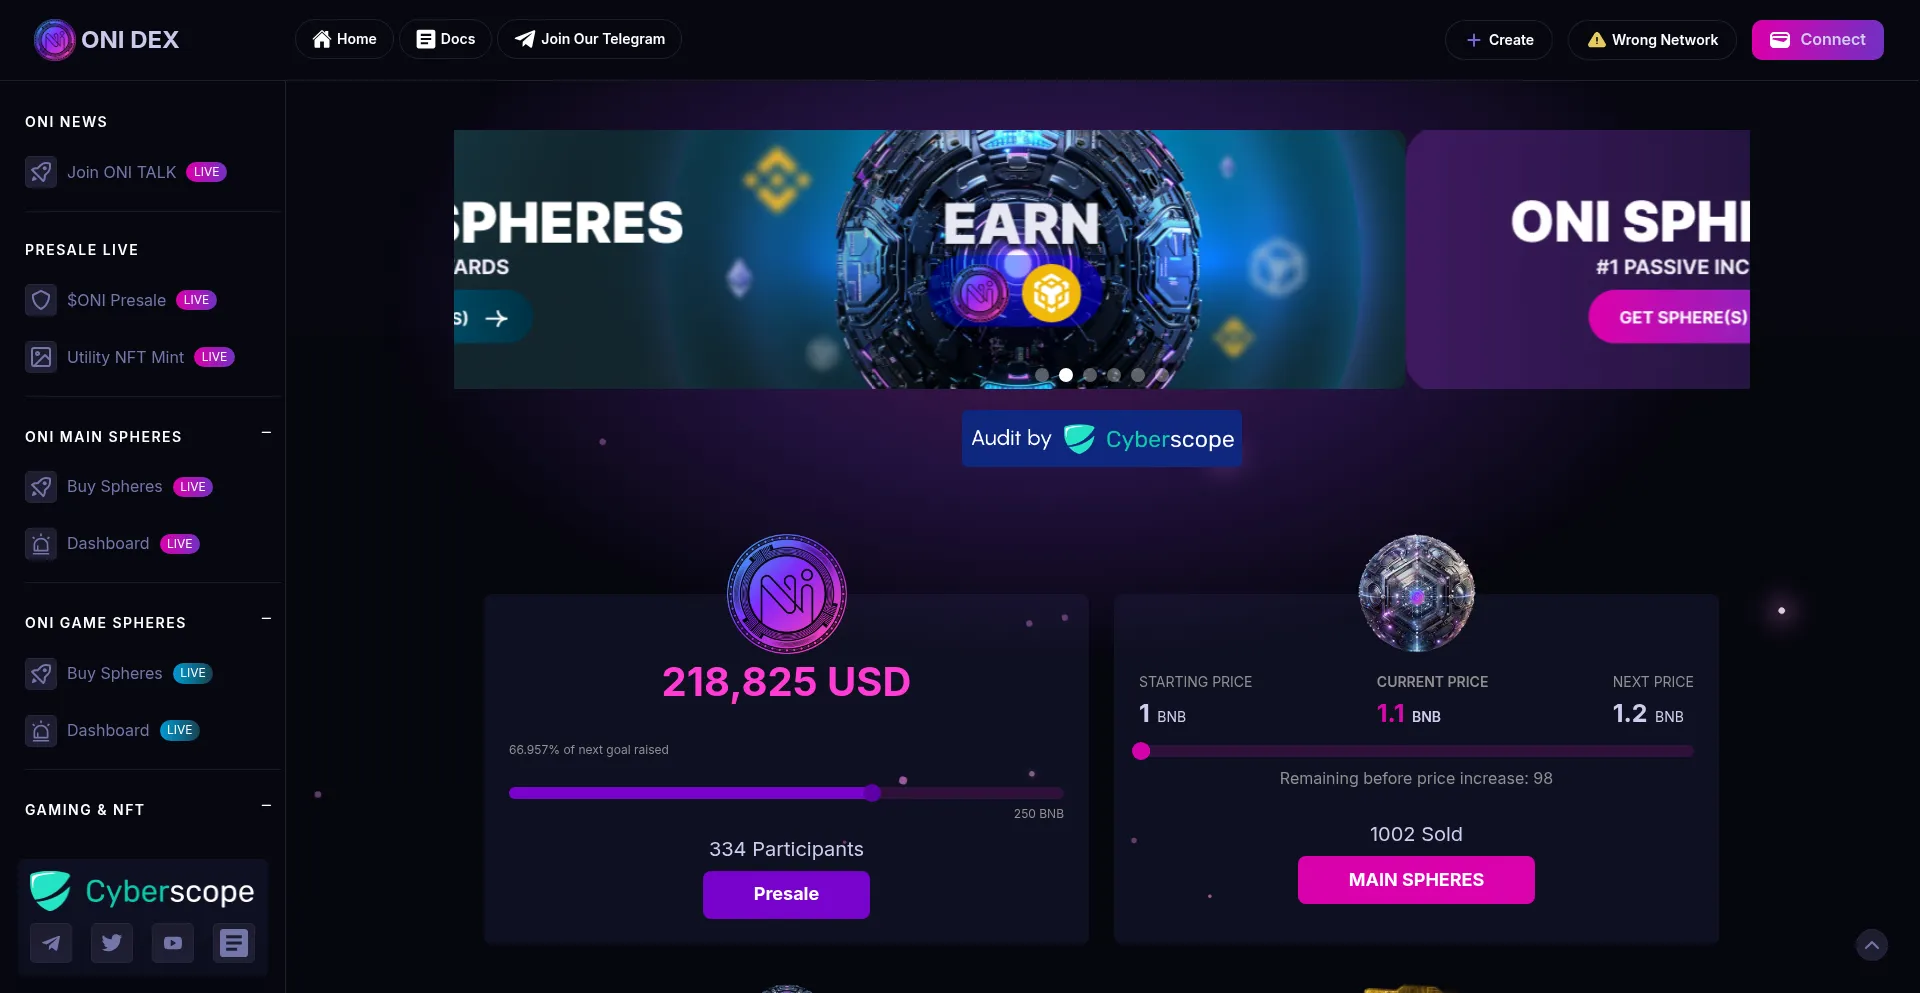Open docs icon in sidebar footer
This screenshot has height=993, width=1920.
[234, 943]
